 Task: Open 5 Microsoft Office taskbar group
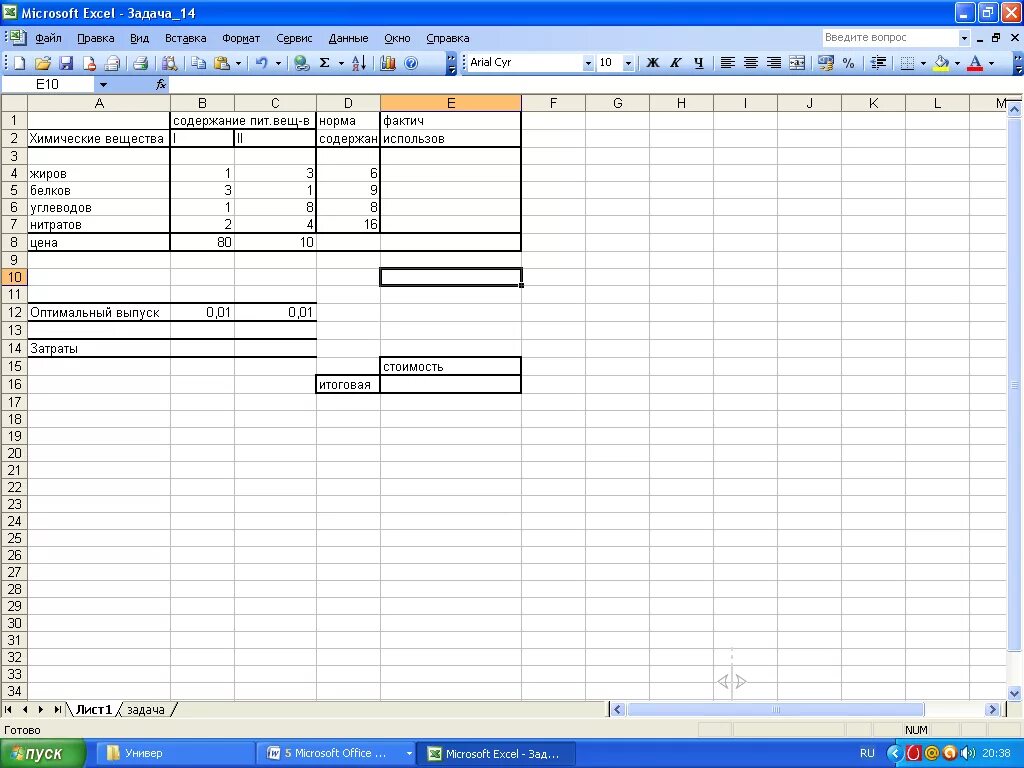tap(336, 754)
